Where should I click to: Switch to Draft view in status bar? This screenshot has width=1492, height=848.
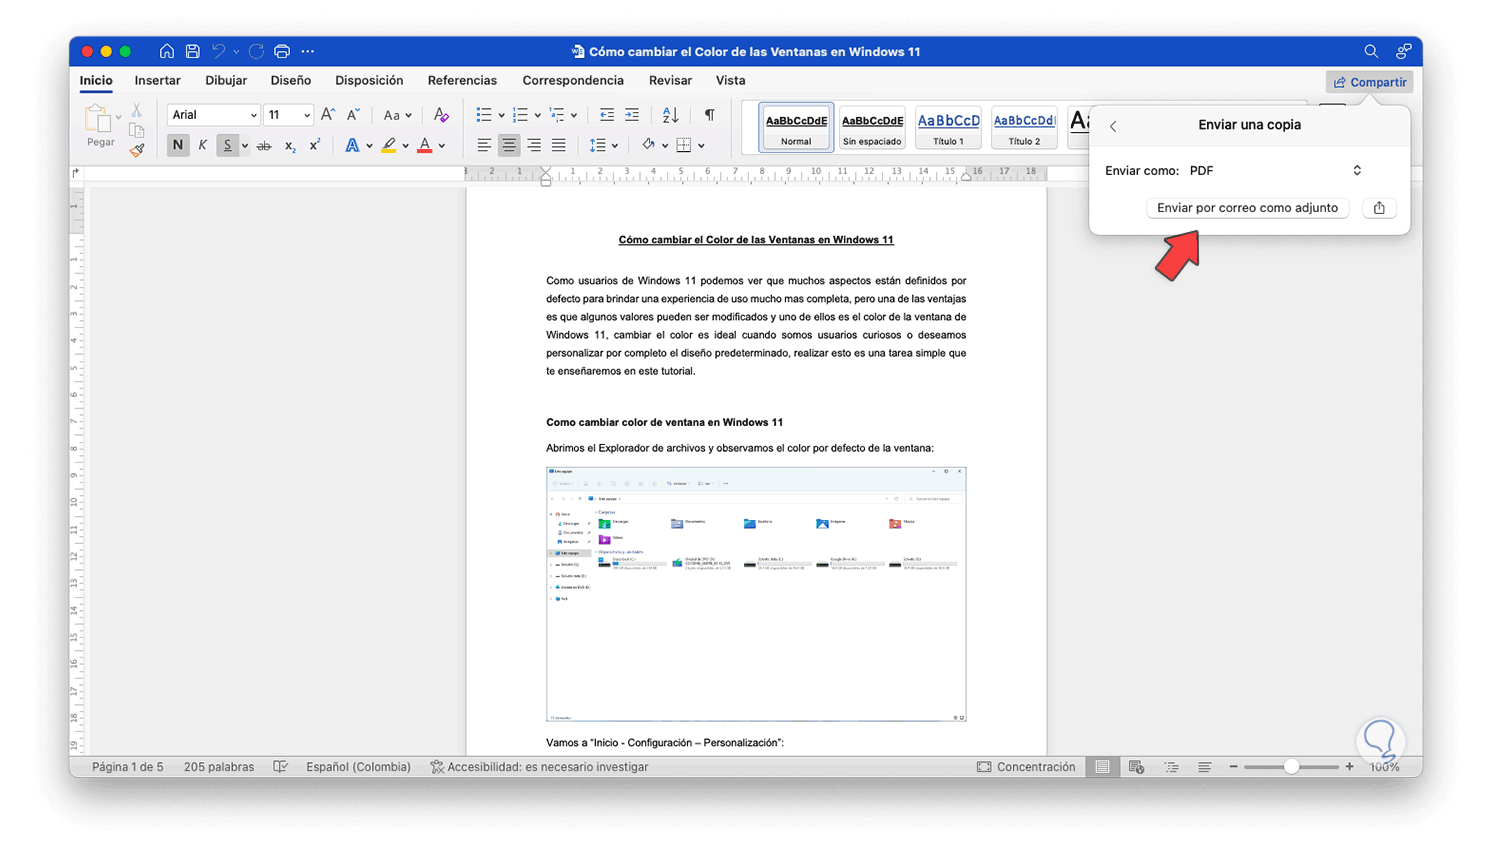click(x=1205, y=767)
